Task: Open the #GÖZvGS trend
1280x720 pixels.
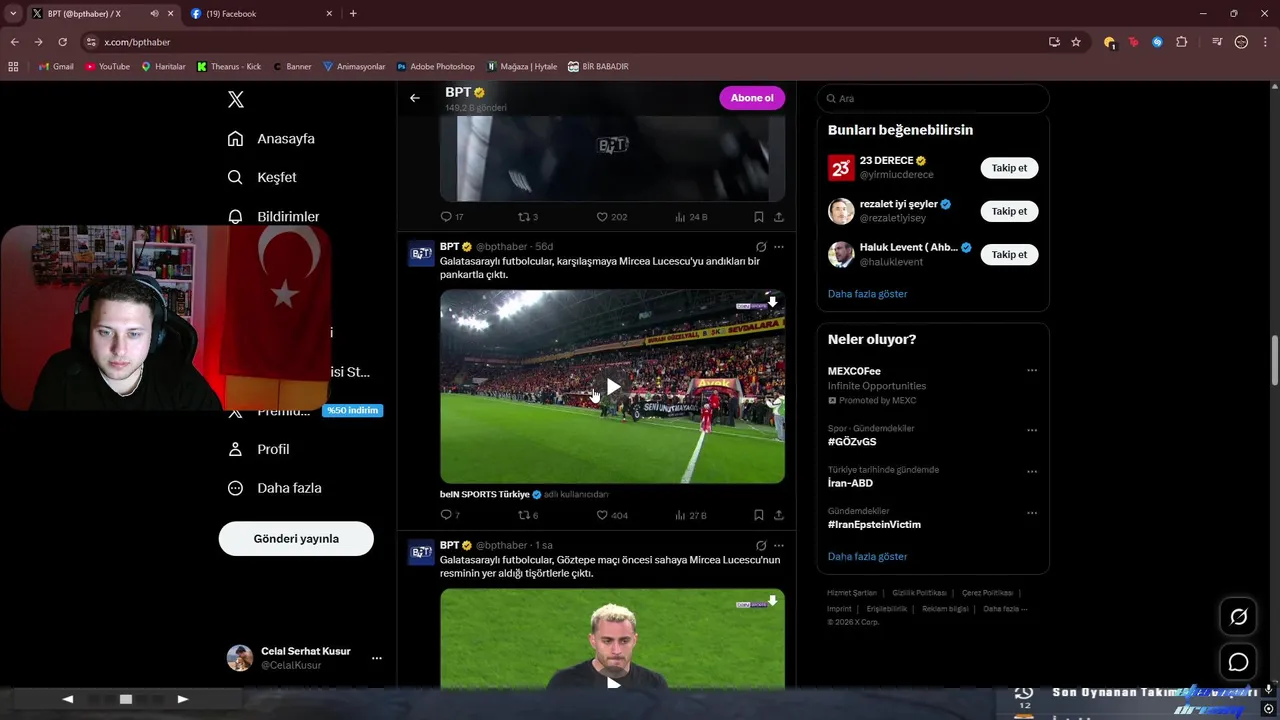Action: (852, 442)
